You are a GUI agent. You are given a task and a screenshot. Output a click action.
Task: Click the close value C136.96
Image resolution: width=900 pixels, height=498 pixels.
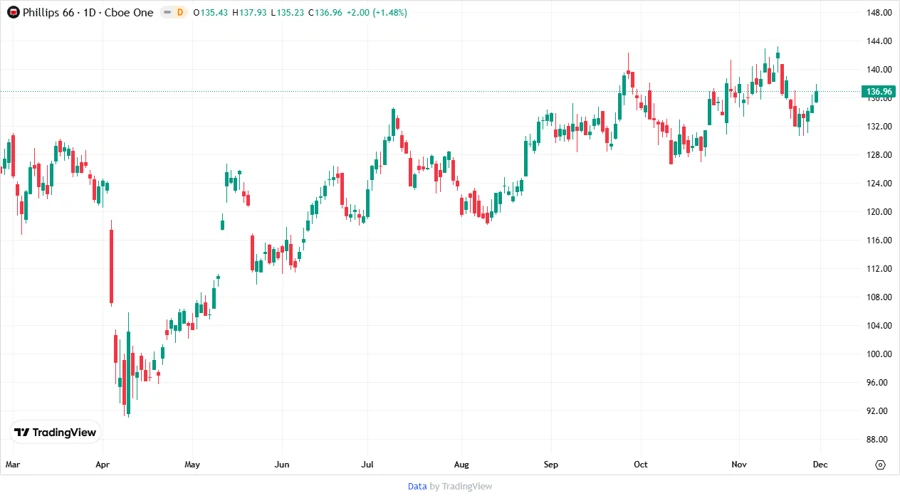pos(325,12)
